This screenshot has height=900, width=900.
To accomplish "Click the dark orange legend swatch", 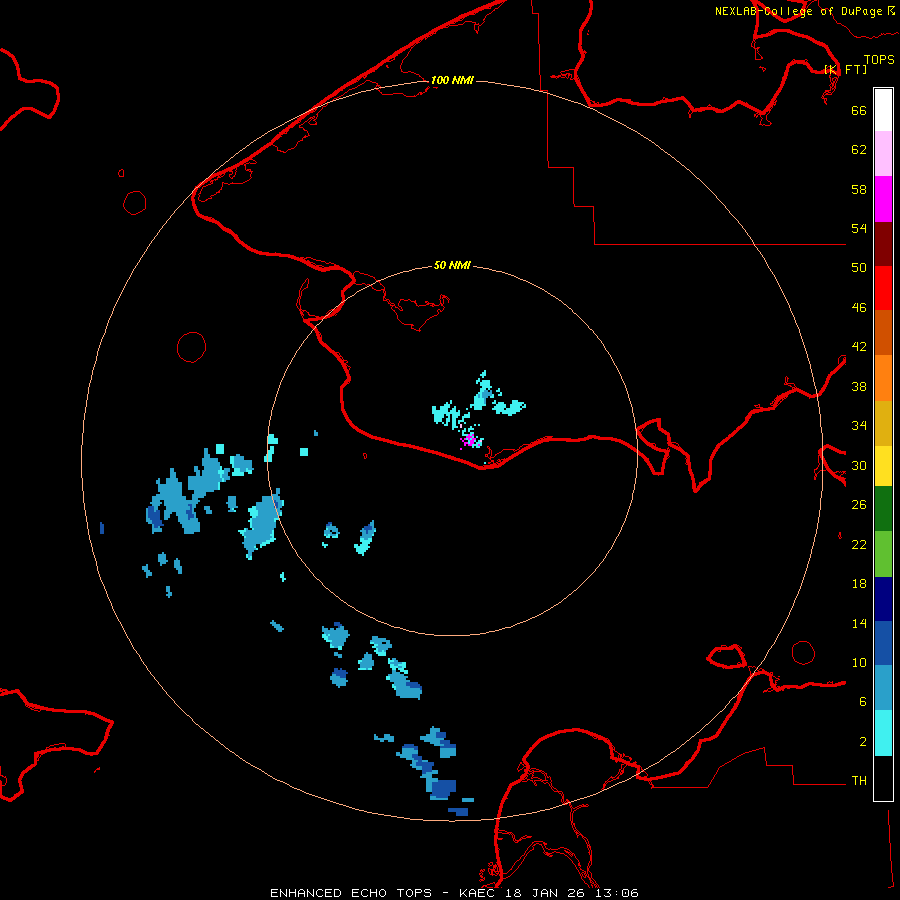I will click(883, 332).
